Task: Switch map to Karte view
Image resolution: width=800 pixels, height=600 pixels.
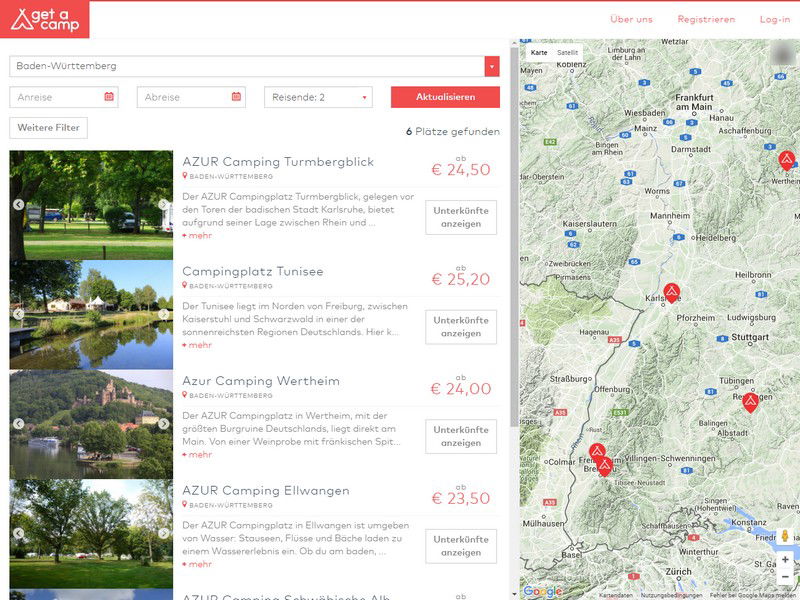Action: pyautogui.click(x=539, y=53)
